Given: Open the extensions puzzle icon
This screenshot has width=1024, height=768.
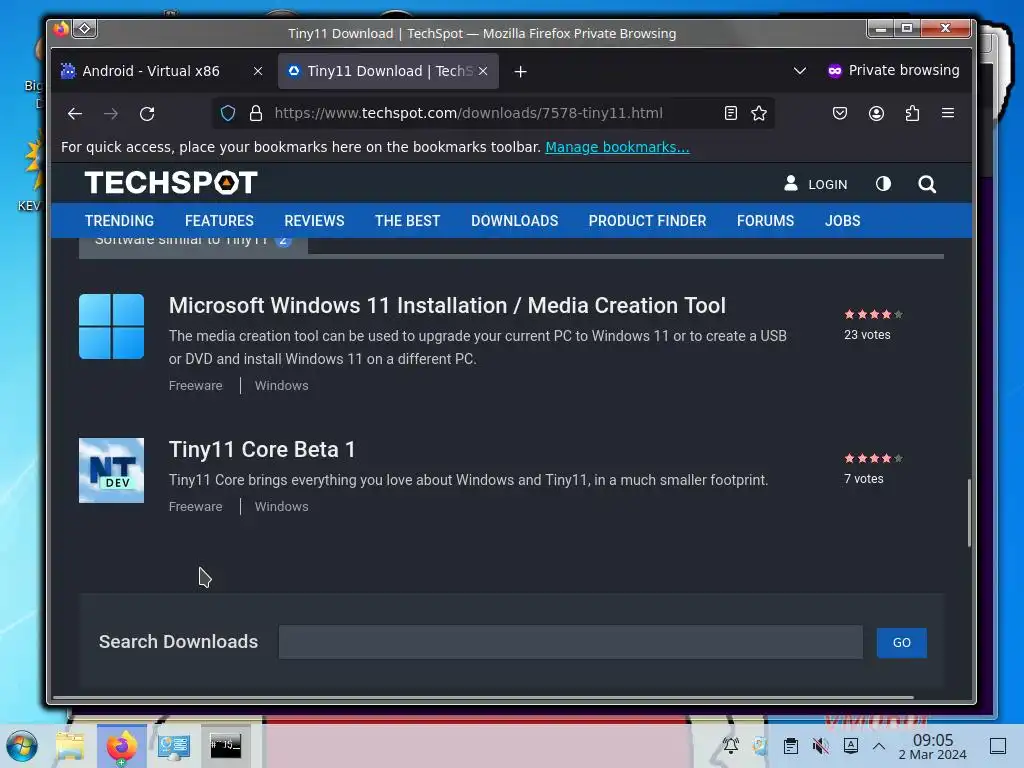Looking at the screenshot, I should [912, 113].
